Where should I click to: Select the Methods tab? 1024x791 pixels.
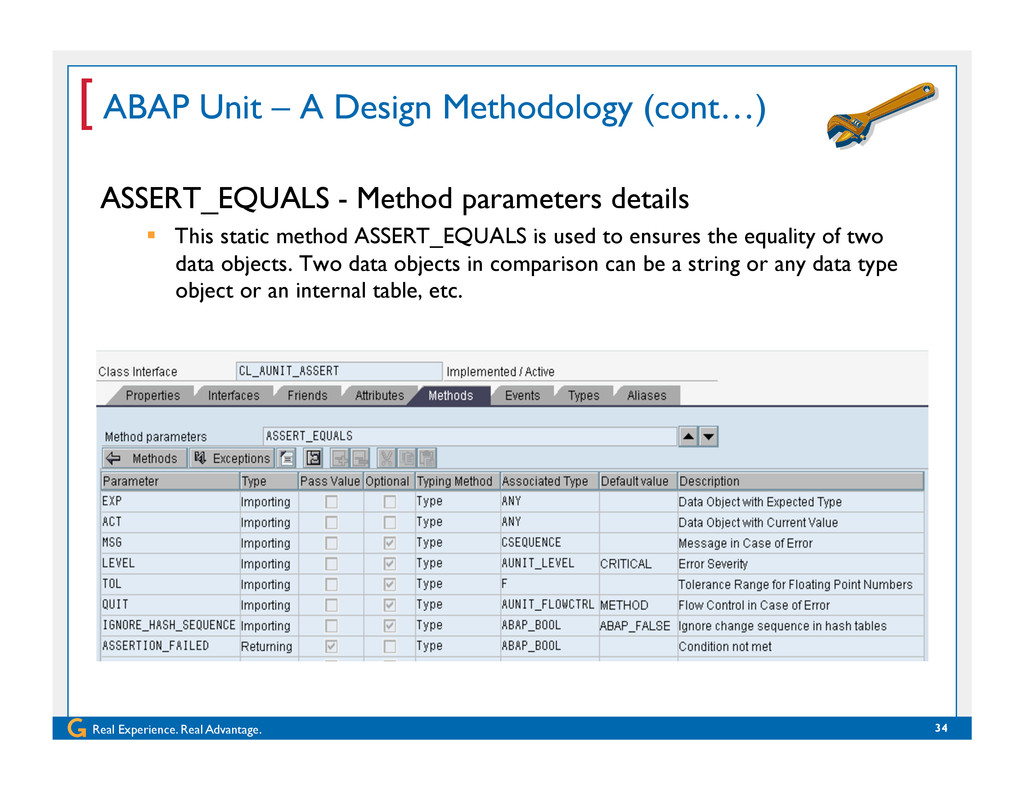pos(450,396)
